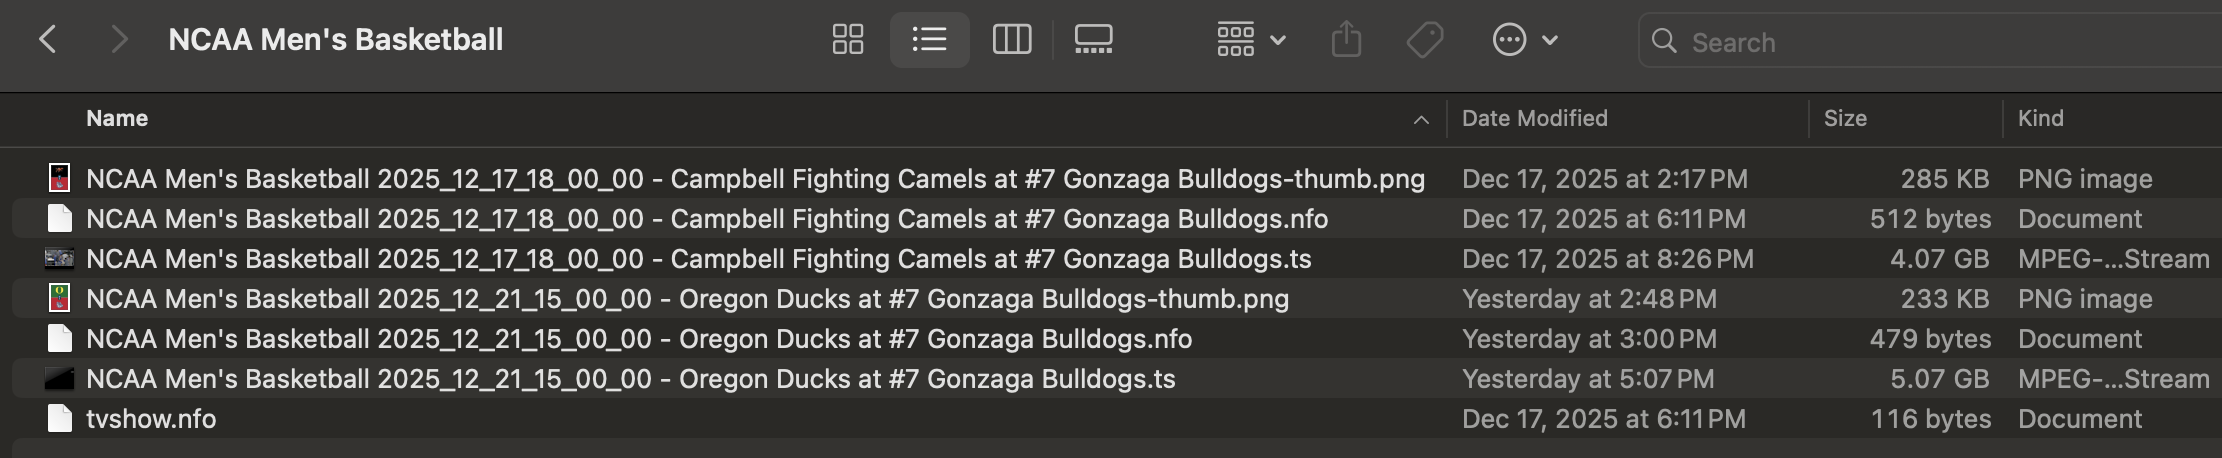The width and height of the screenshot is (2222, 458).
Task: Select the Campbell Fighting Camels thumb.png thumbnail icon
Action: coord(60,179)
